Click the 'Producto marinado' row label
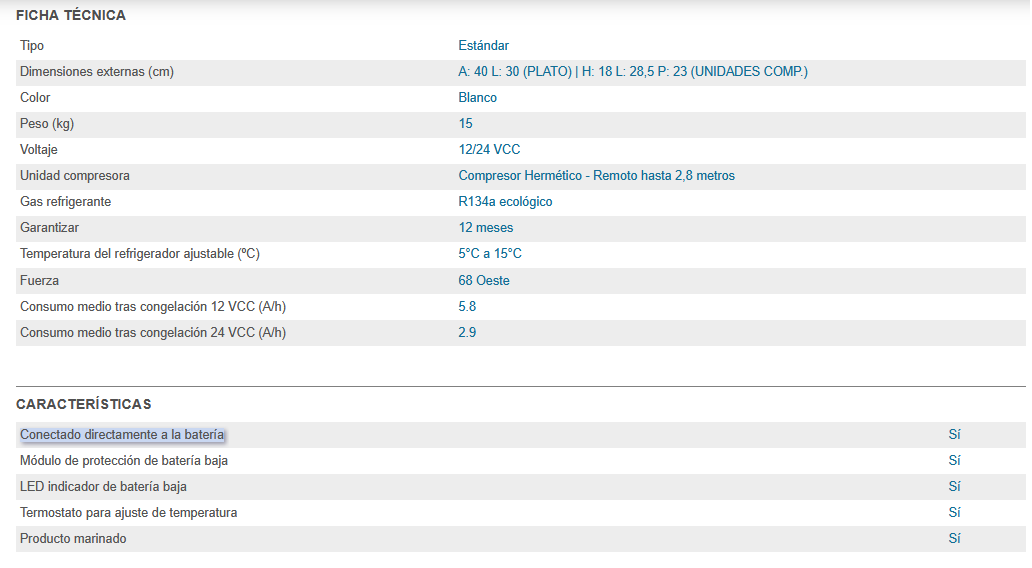The image size is (1032, 568). click(x=73, y=539)
